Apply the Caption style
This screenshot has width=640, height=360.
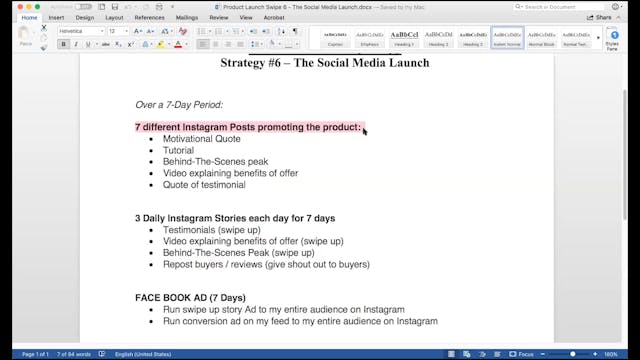tap(335, 38)
